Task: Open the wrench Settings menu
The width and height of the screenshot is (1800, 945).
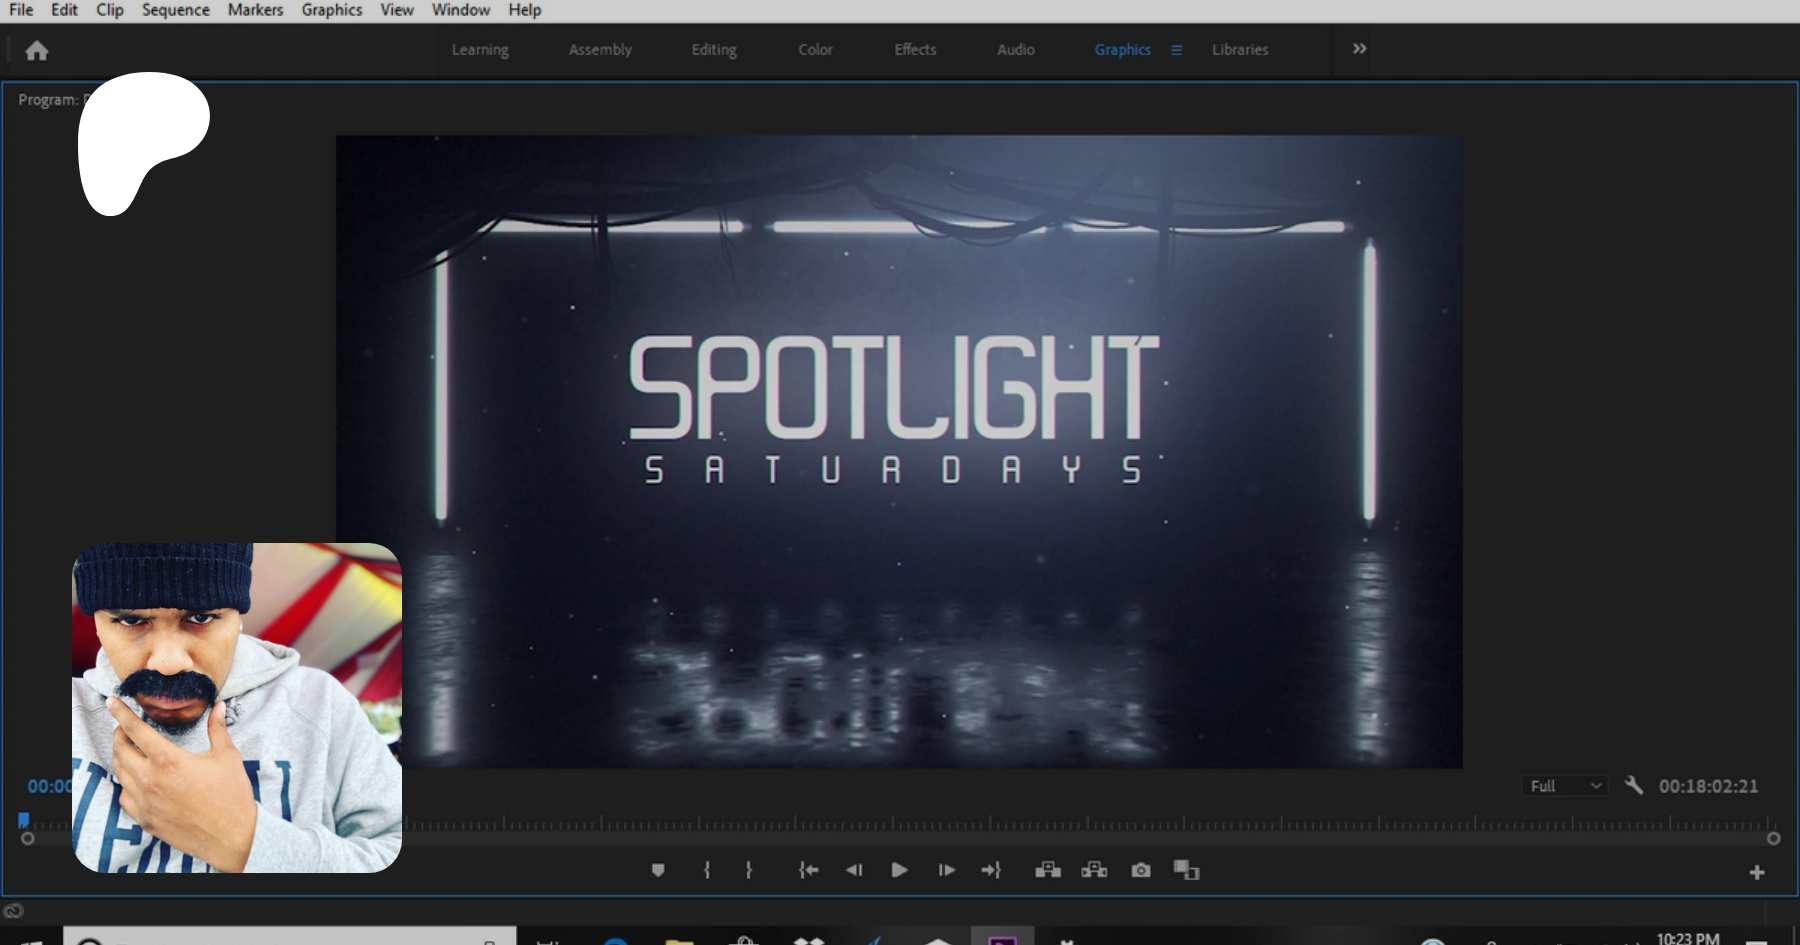Action: 1634,785
